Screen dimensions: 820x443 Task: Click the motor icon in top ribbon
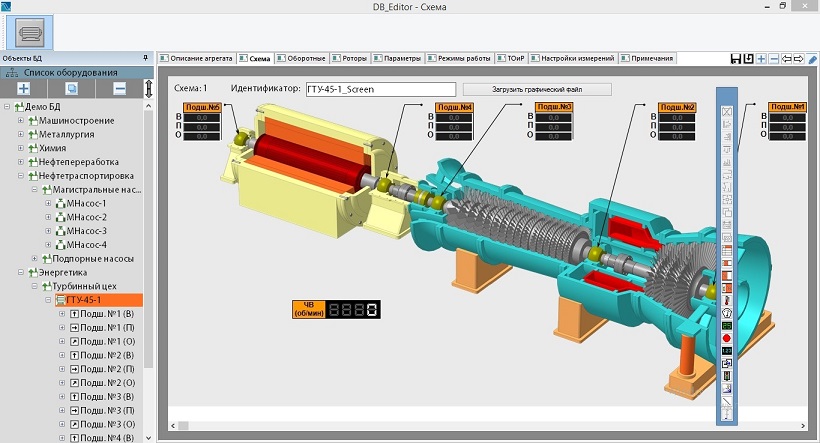(29, 32)
